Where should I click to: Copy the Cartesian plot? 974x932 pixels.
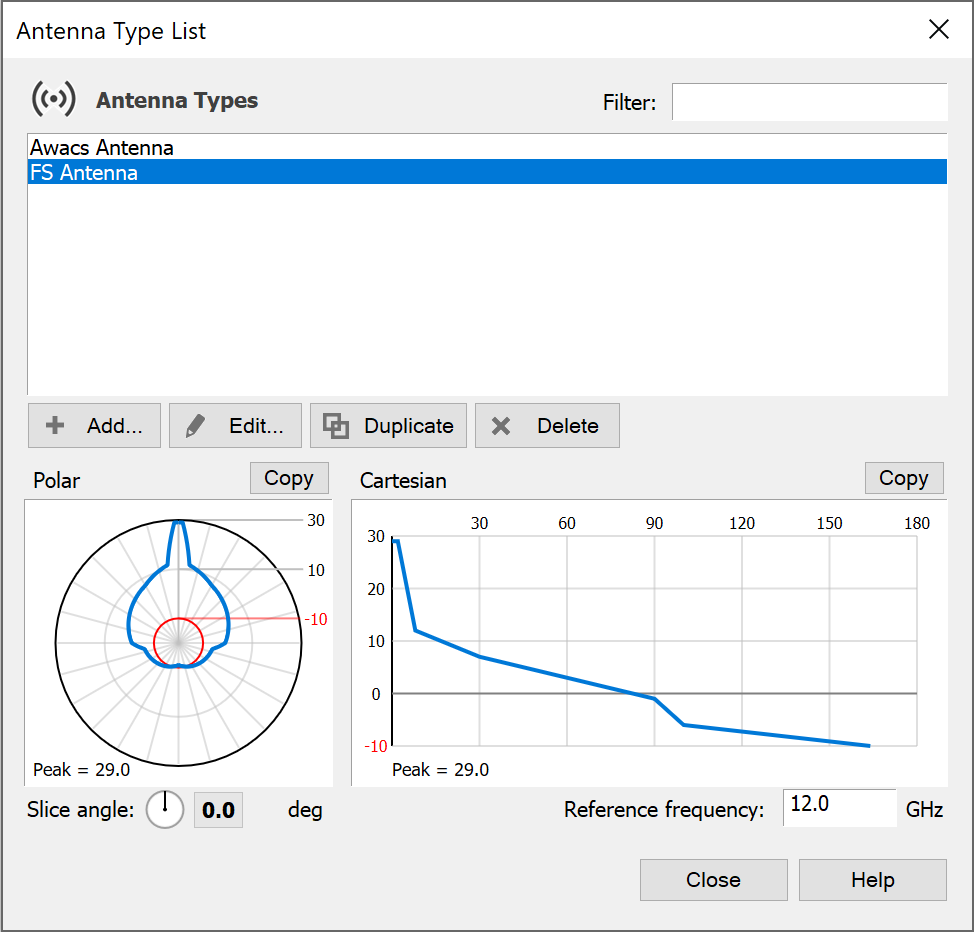click(x=903, y=478)
